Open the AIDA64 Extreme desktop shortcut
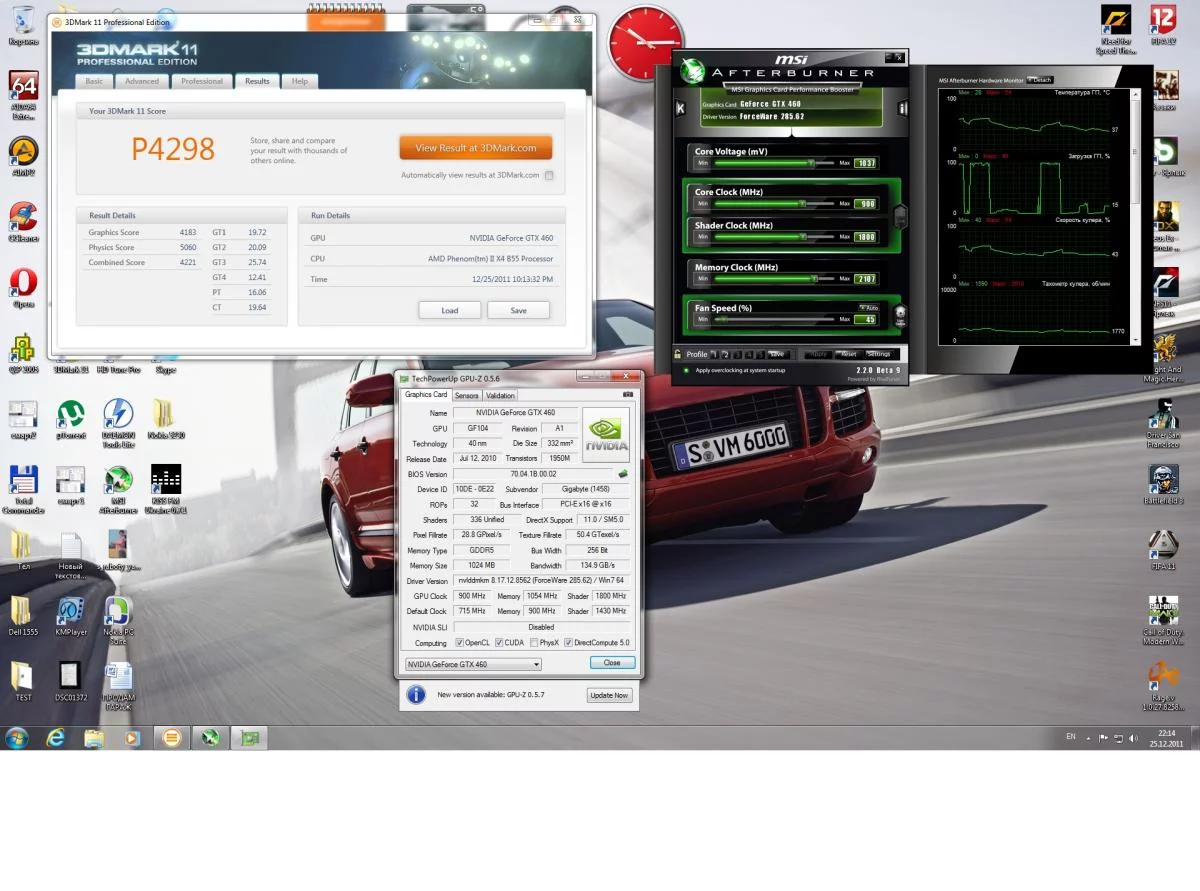The width and height of the screenshot is (1200, 891). pos(23,95)
